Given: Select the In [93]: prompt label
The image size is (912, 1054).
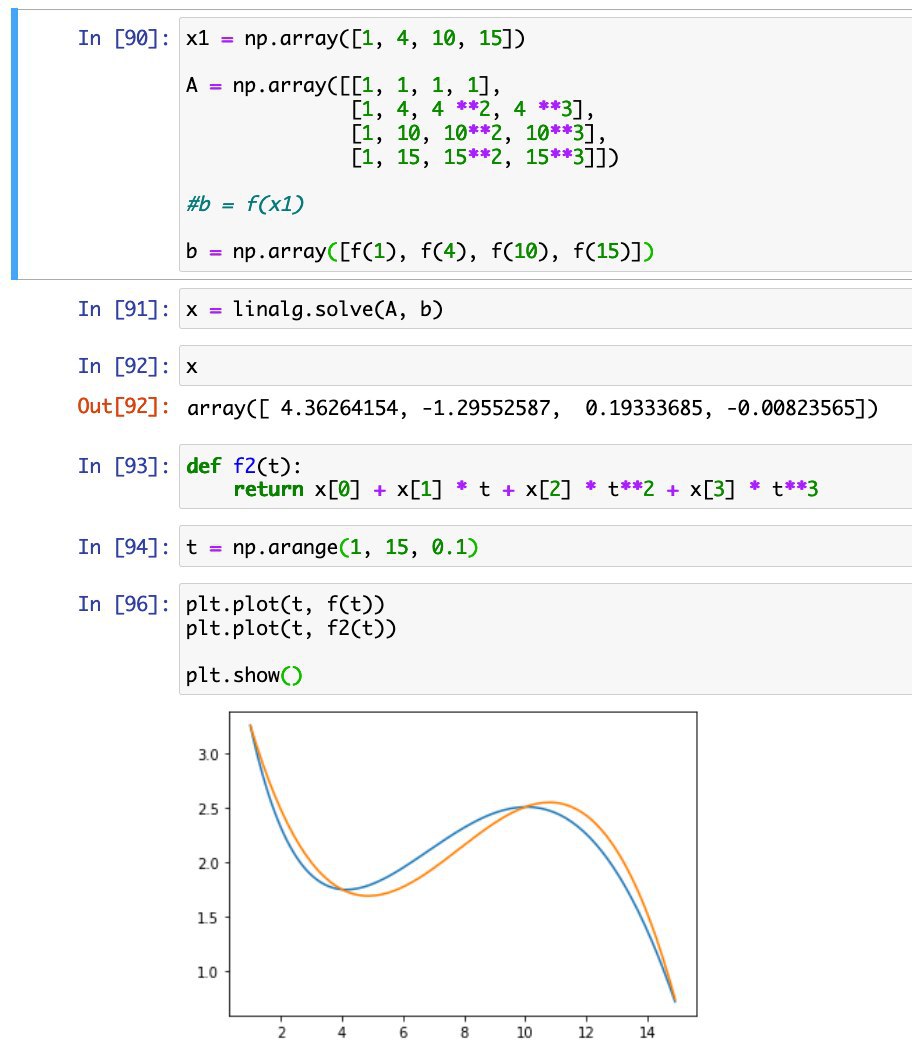Looking at the screenshot, I should tap(124, 466).
